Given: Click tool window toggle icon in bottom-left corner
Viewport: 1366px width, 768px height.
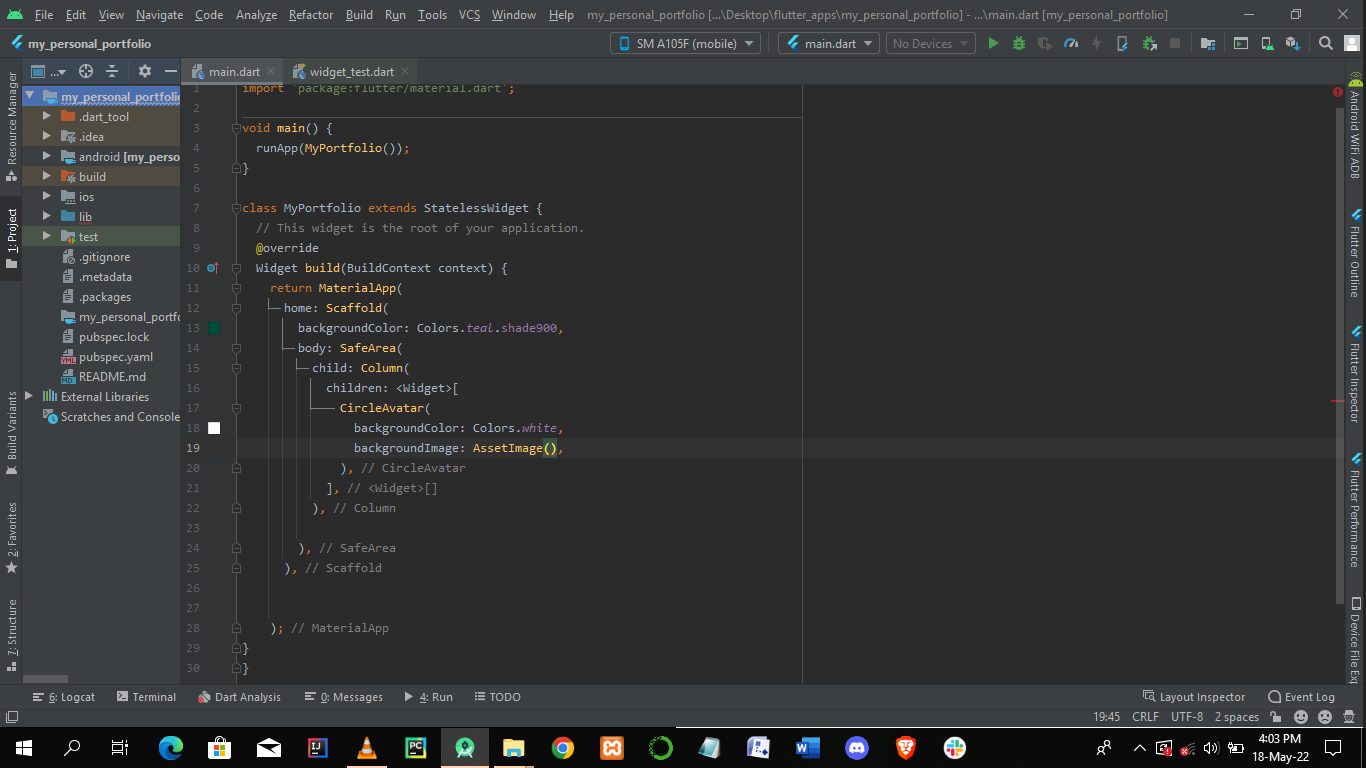Looking at the screenshot, I should [12, 717].
